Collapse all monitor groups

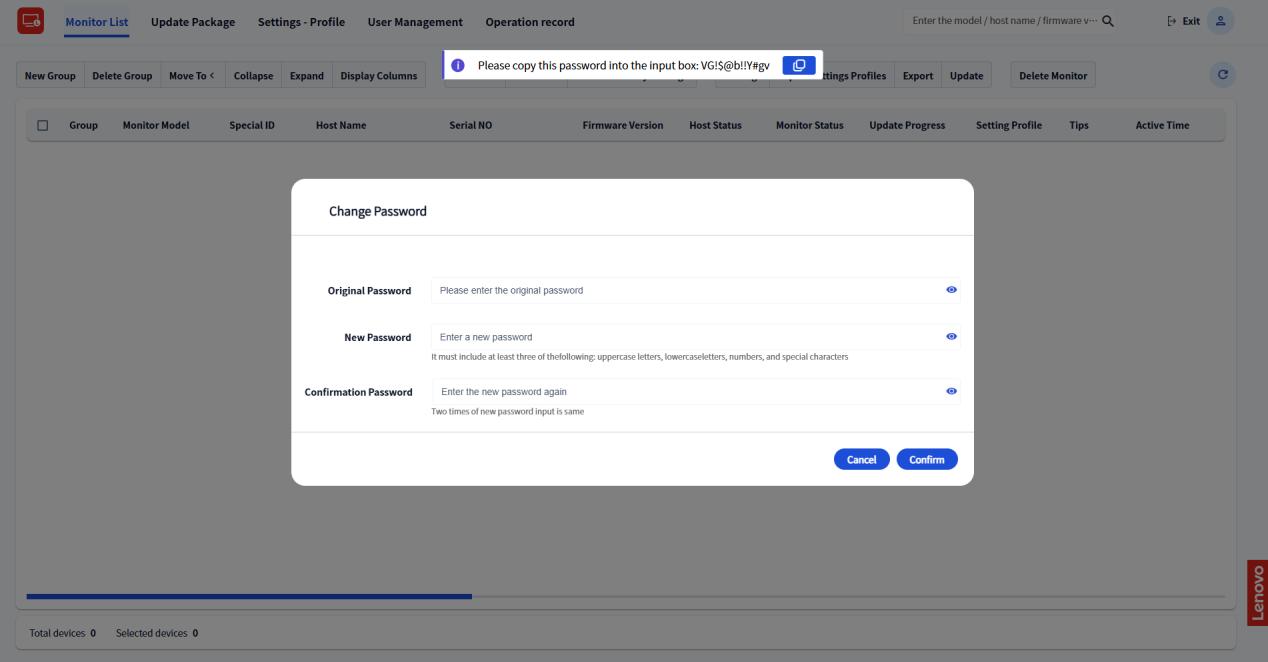coord(254,76)
